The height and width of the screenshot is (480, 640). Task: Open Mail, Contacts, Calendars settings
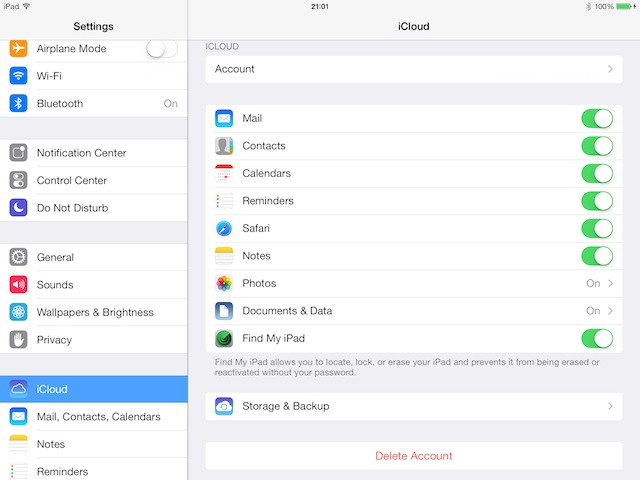93,416
